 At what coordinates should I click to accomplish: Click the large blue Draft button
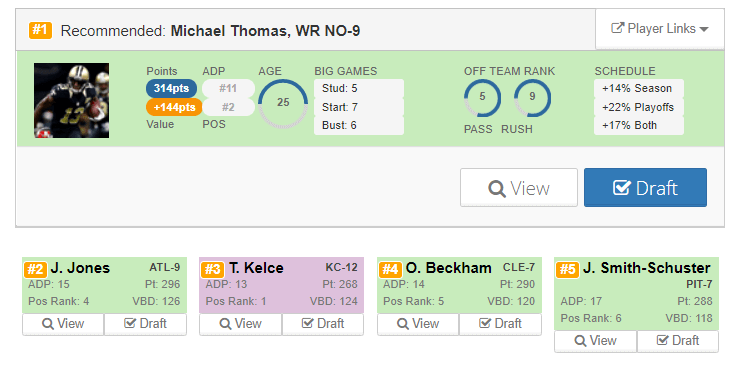click(x=645, y=188)
